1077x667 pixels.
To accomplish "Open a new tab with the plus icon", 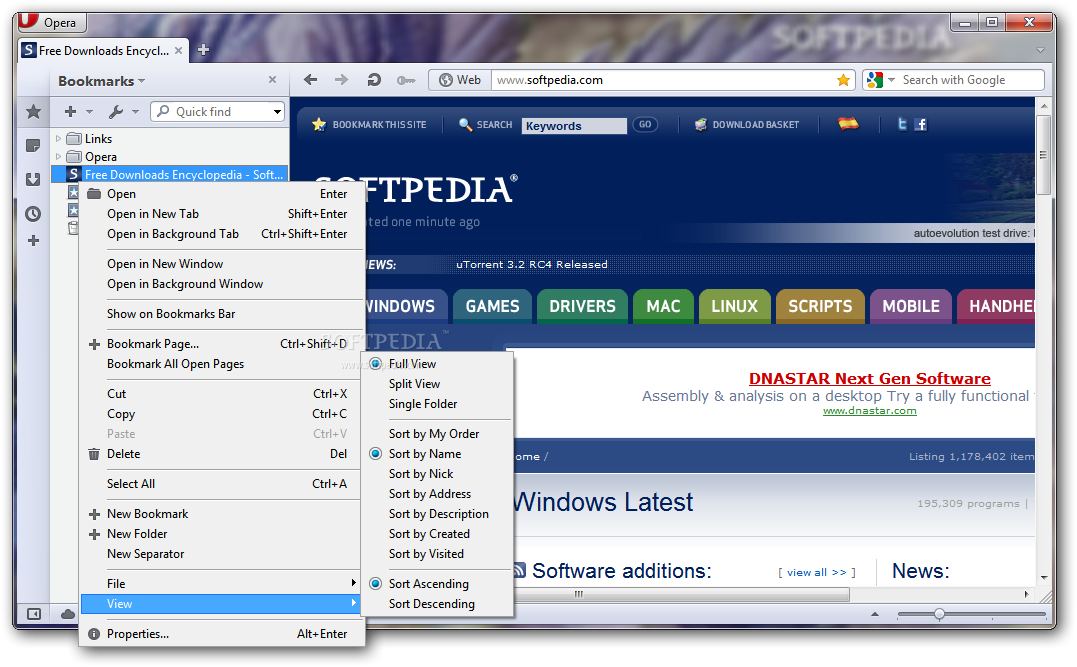I will [203, 49].
